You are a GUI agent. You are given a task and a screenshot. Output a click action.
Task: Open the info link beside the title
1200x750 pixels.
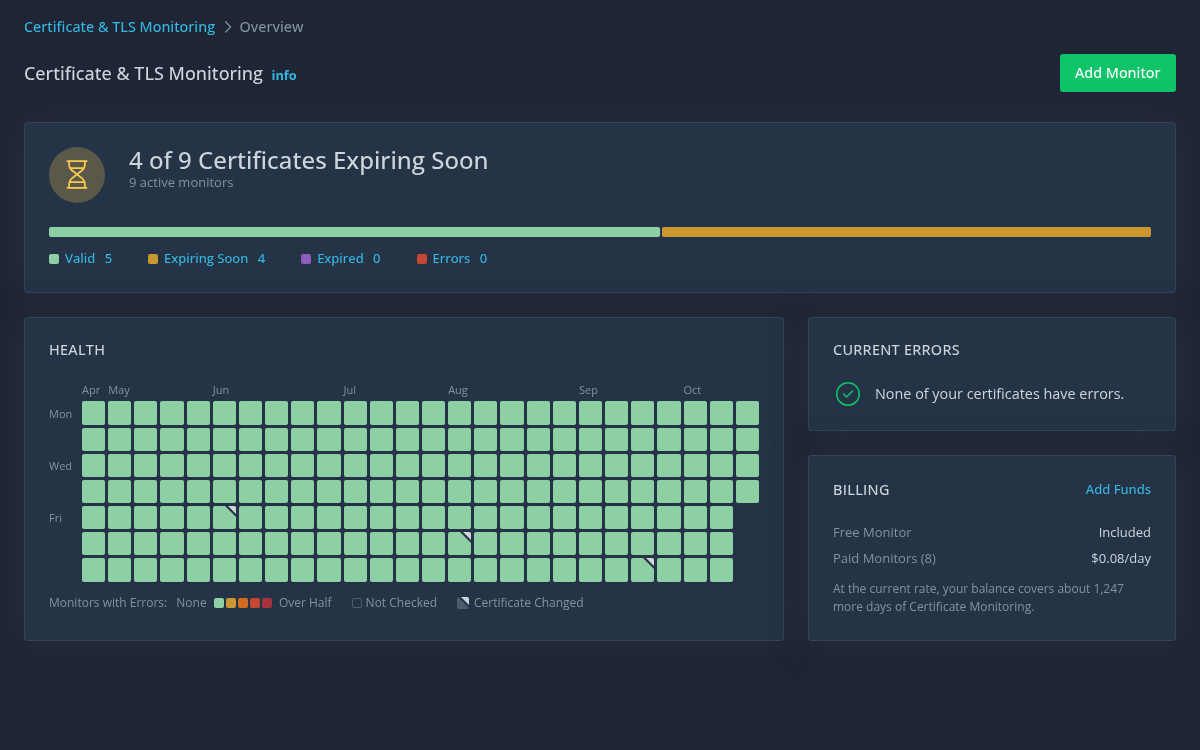click(284, 75)
